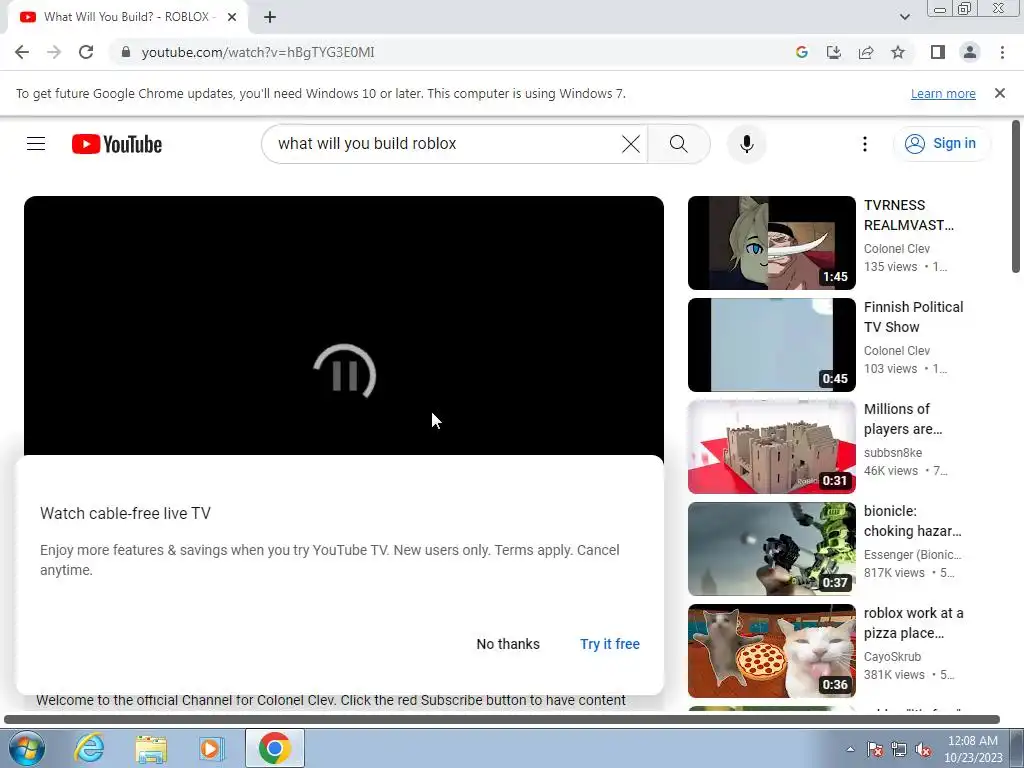
Task: Open TVRNESS REALMVAST video thumbnail
Action: pyautogui.click(x=771, y=243)
